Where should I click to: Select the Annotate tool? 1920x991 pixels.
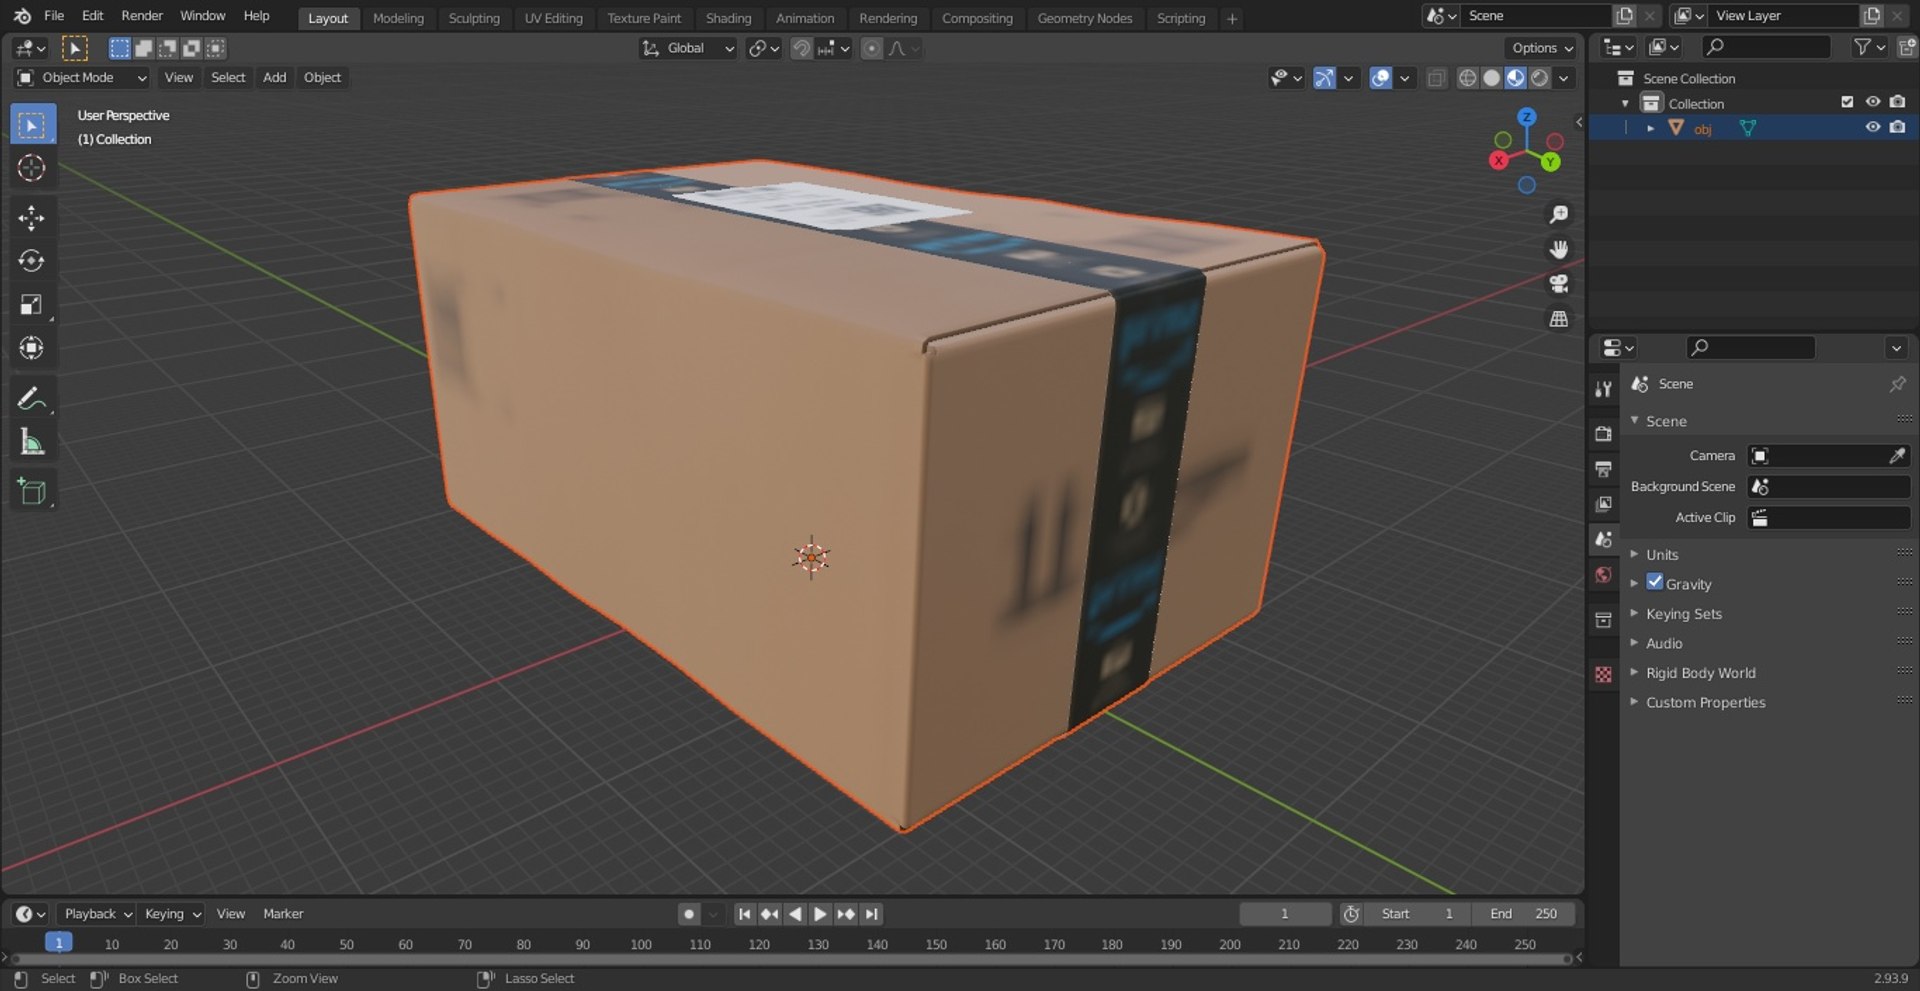click(x=32, y=398)
